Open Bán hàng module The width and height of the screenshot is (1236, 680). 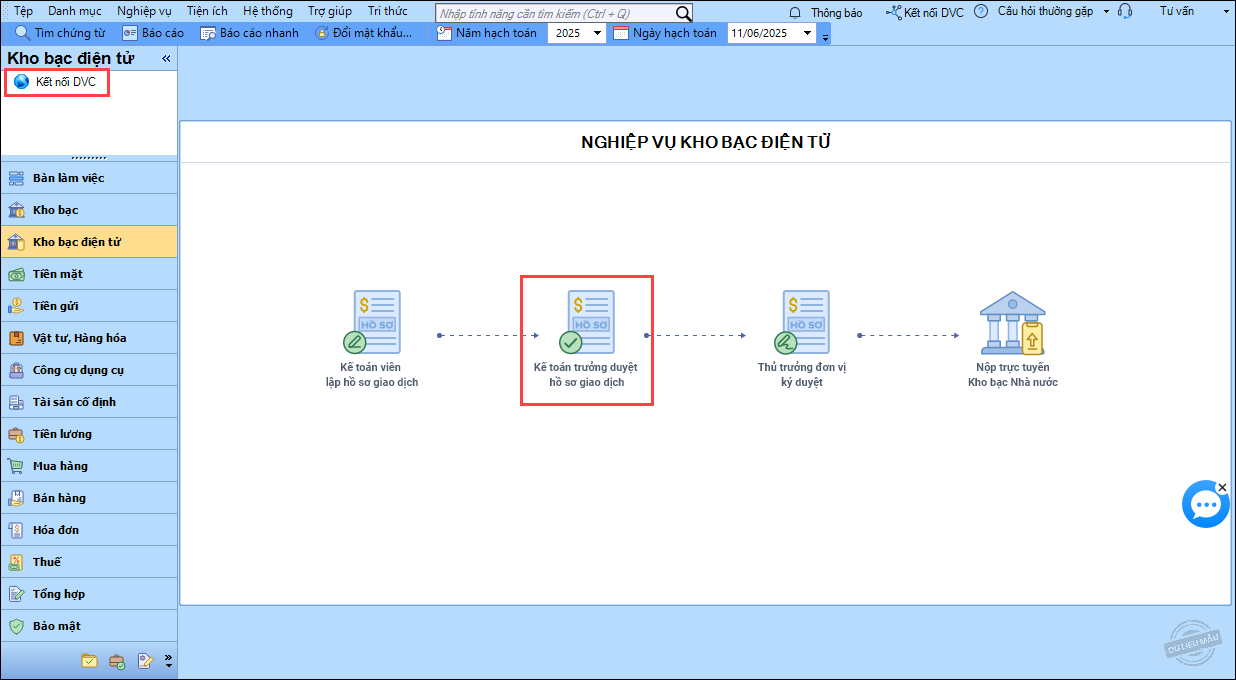click(x=89, y=498)
